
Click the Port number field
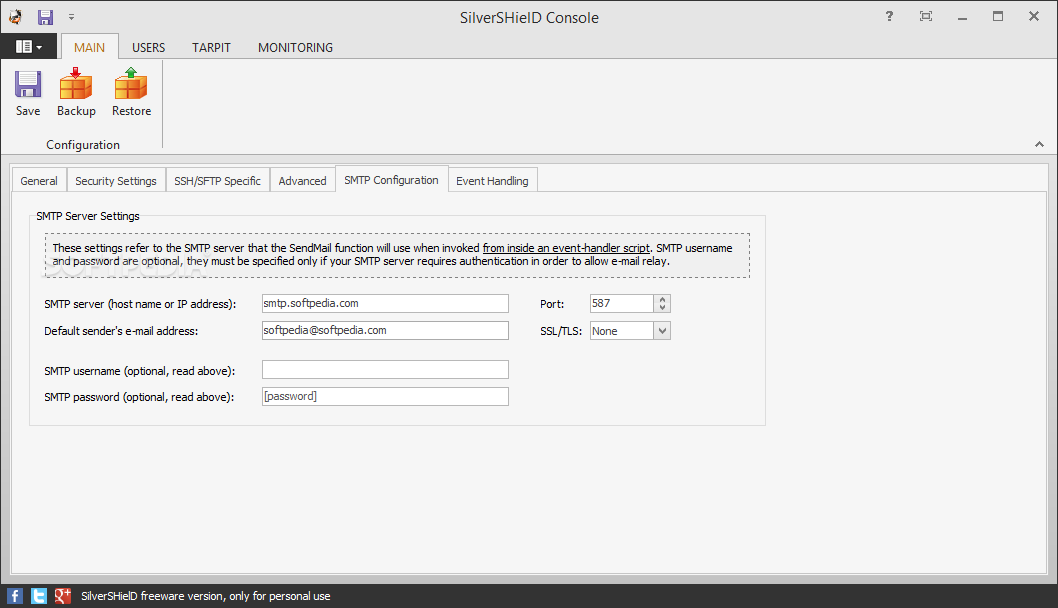click(621, 303)
